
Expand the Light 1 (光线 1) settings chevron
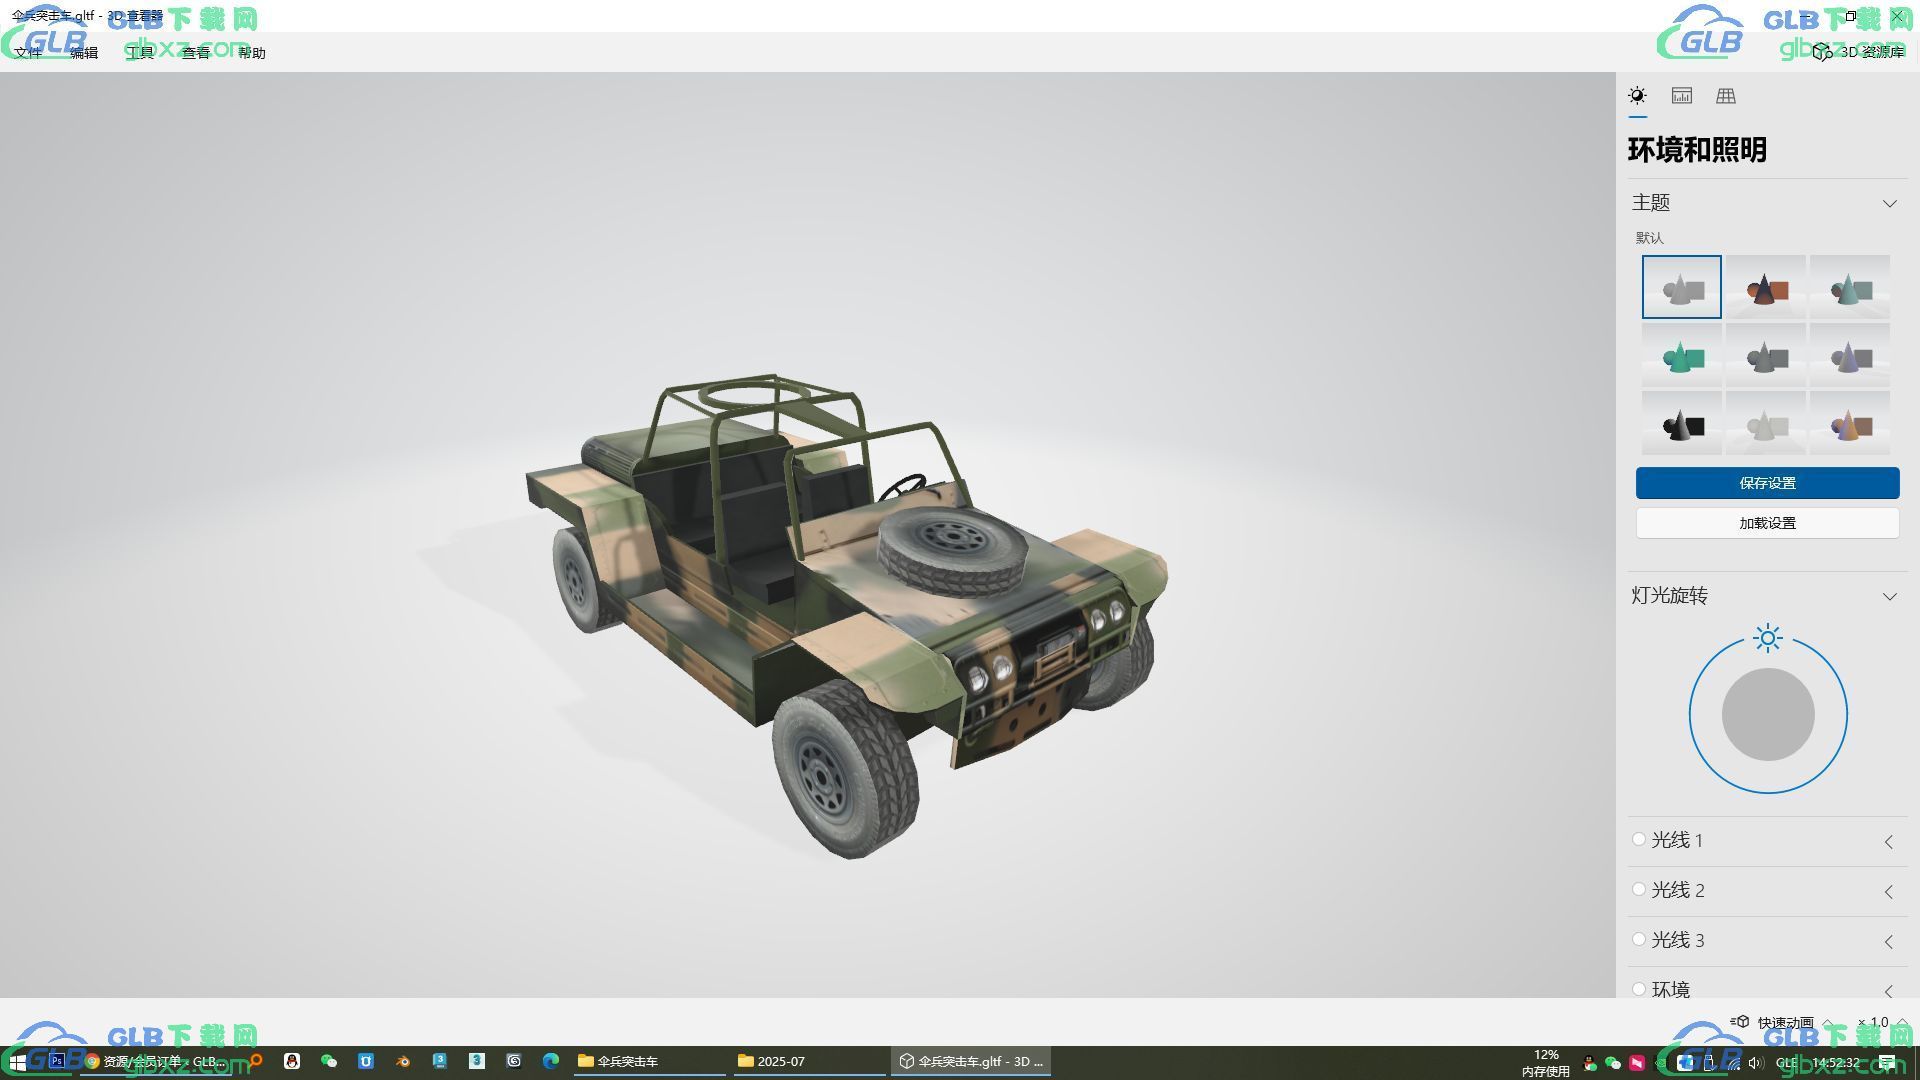[1888, 842]
